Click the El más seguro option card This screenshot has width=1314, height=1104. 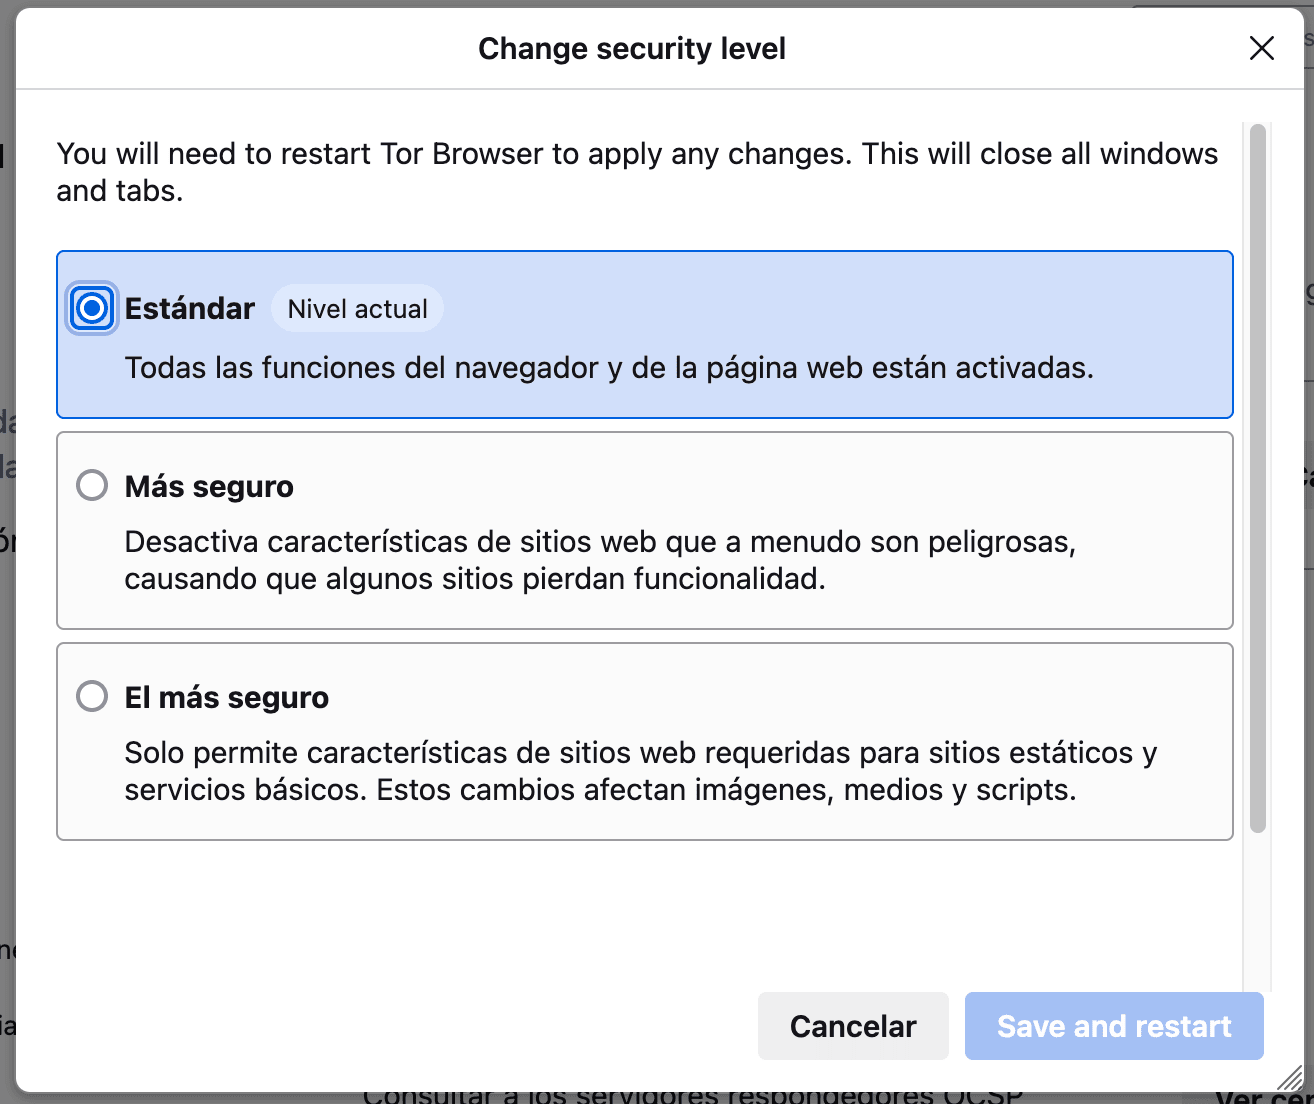(645, 742)
